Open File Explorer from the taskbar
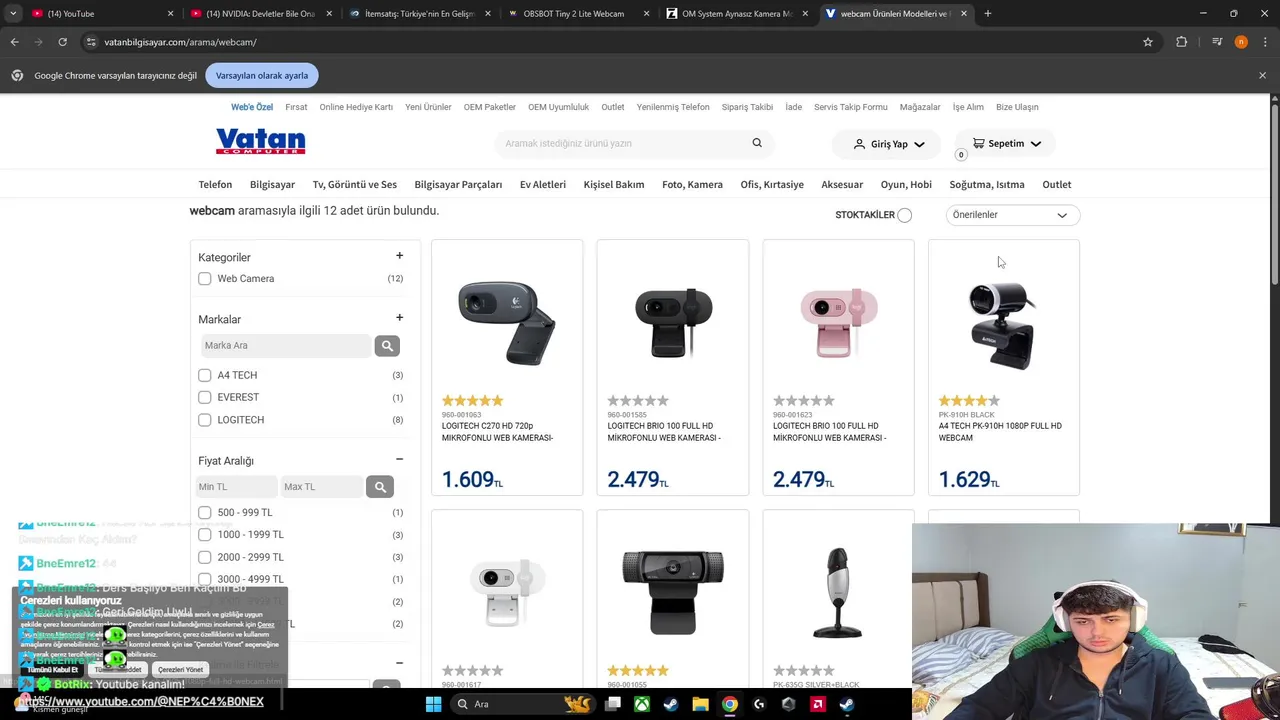1280x720 pixels. 700,704
